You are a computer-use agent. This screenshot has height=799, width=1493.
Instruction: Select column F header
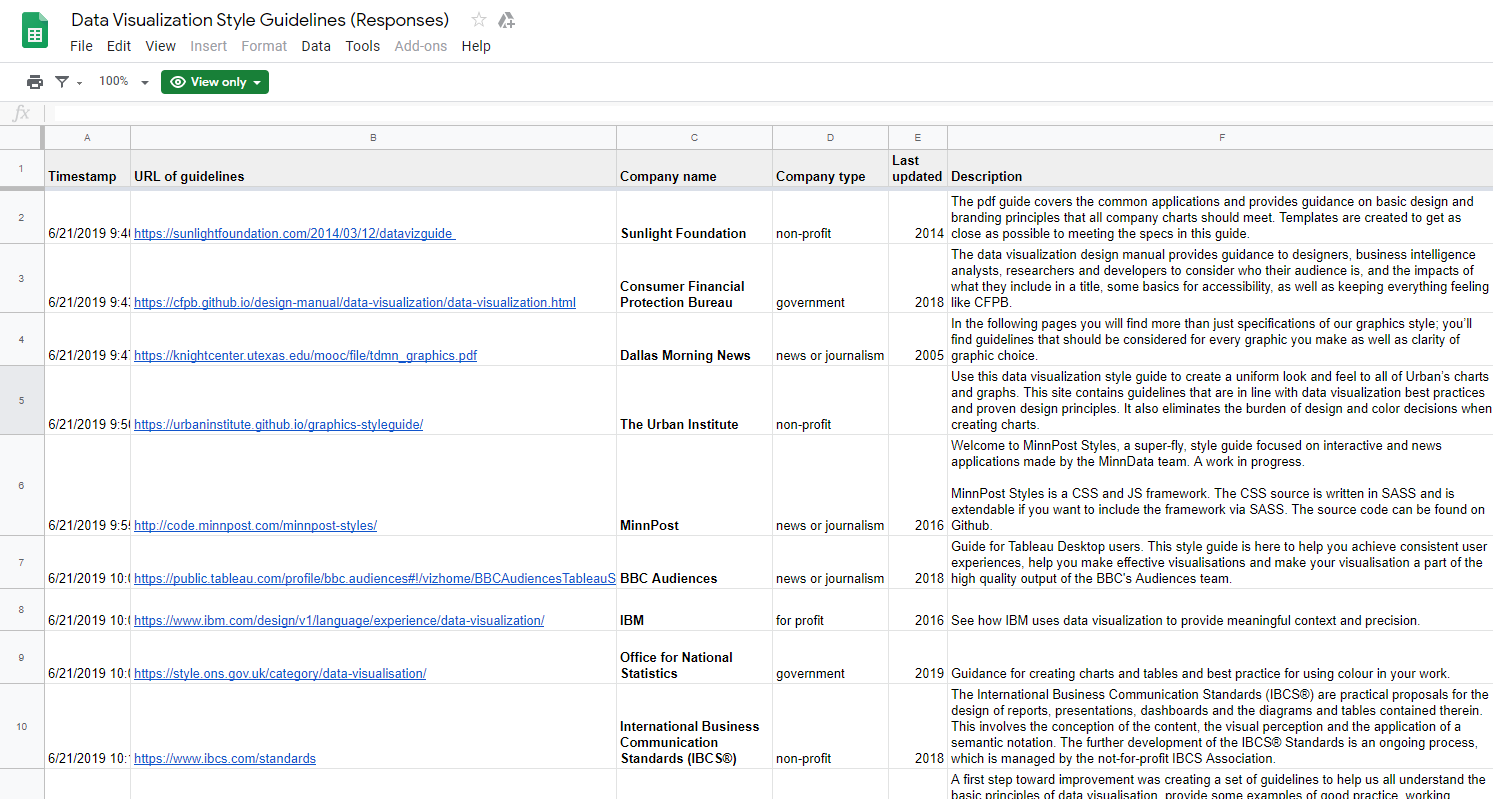(x=1221, y=137)
